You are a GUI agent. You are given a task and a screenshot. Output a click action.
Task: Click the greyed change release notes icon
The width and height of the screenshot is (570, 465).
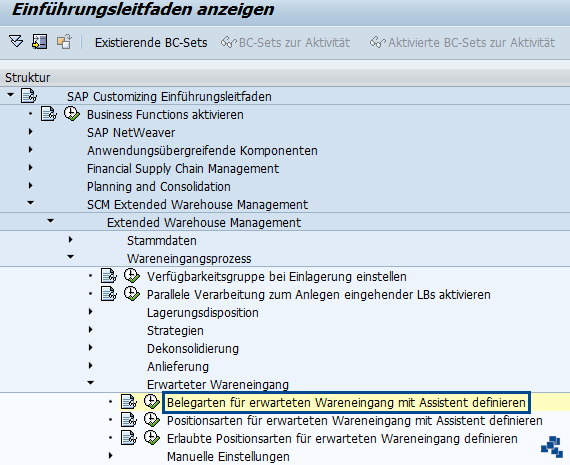[x=64, y=41]
